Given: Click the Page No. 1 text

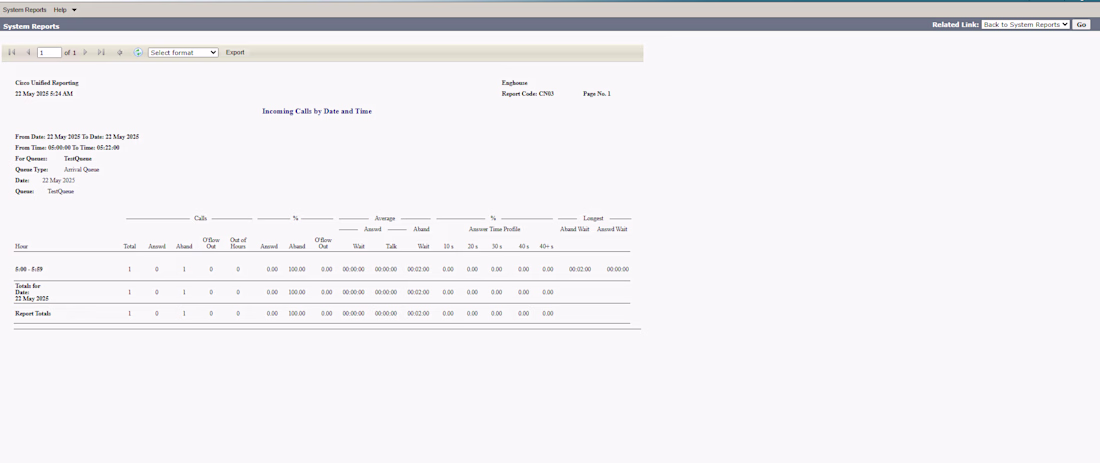Looking at the screenshot, I should point(597,93).
